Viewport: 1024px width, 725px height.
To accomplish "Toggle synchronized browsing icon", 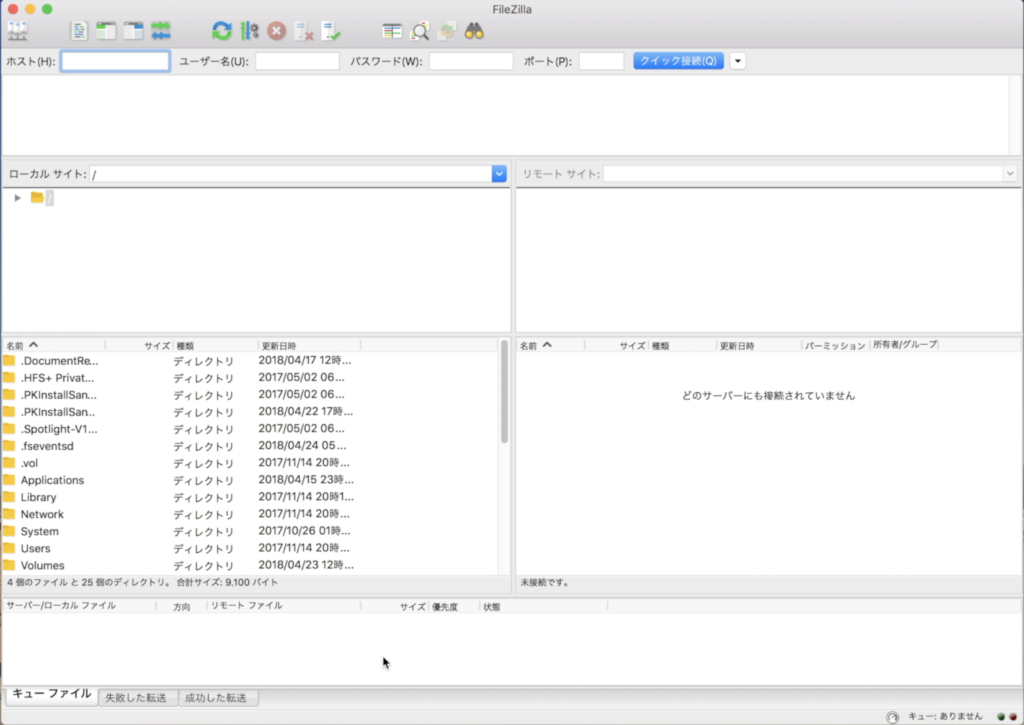I will (447, 31).
